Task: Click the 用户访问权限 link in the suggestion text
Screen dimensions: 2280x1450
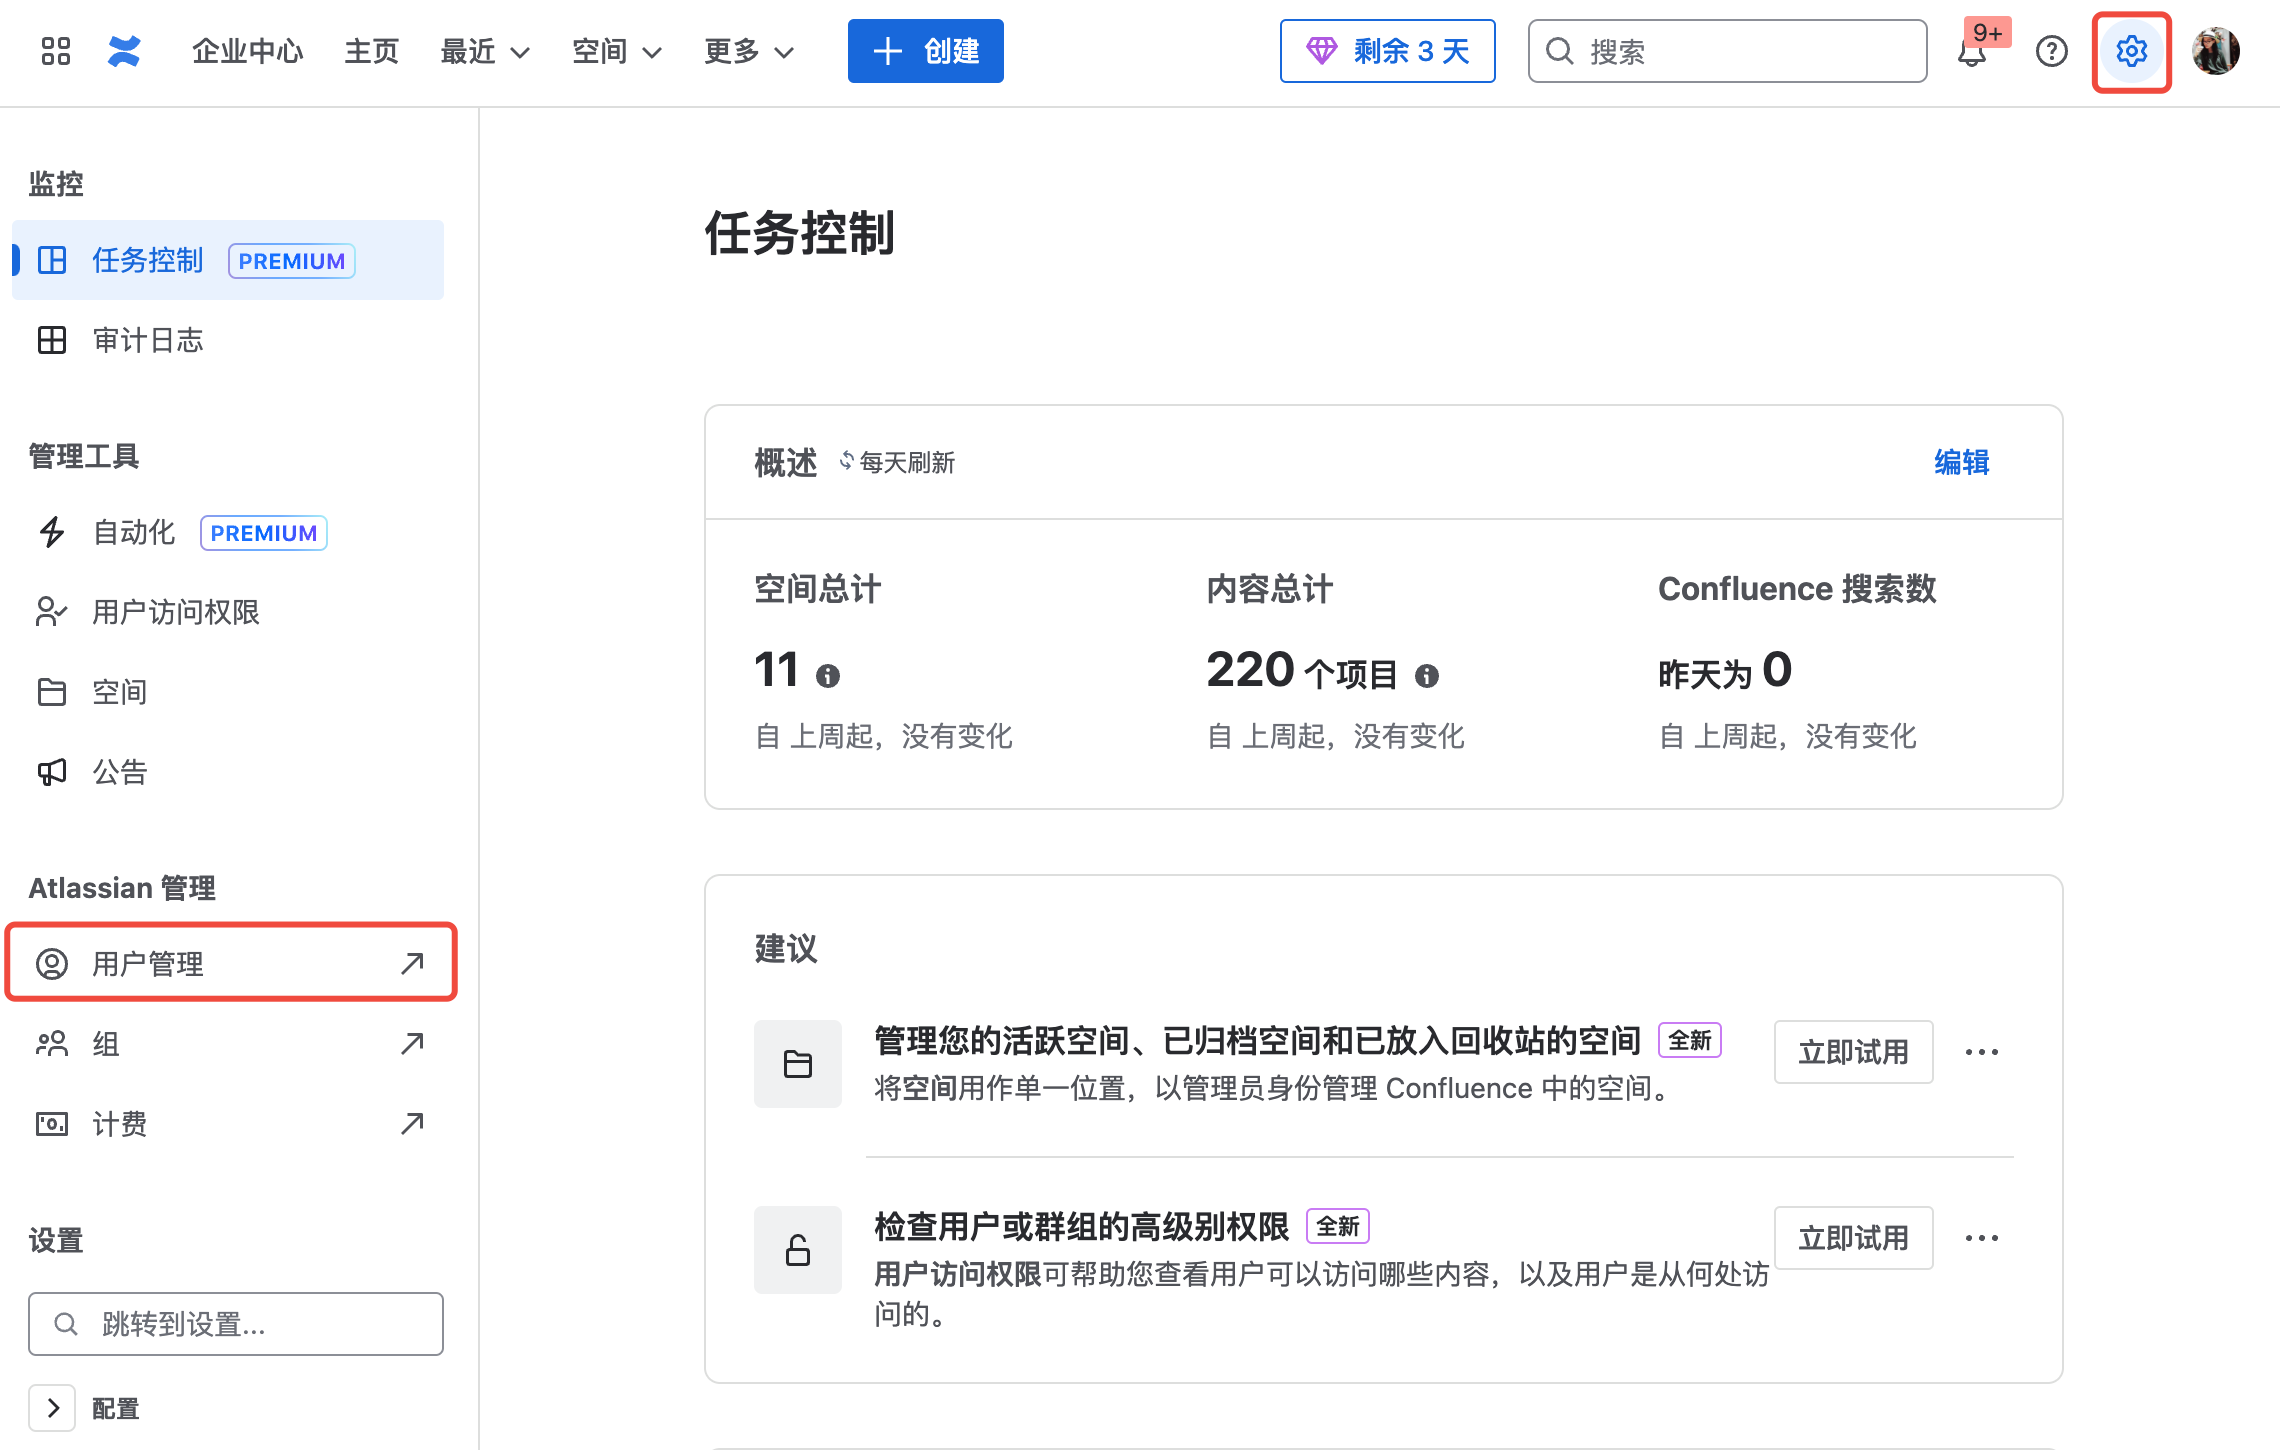Action: 958,1274
